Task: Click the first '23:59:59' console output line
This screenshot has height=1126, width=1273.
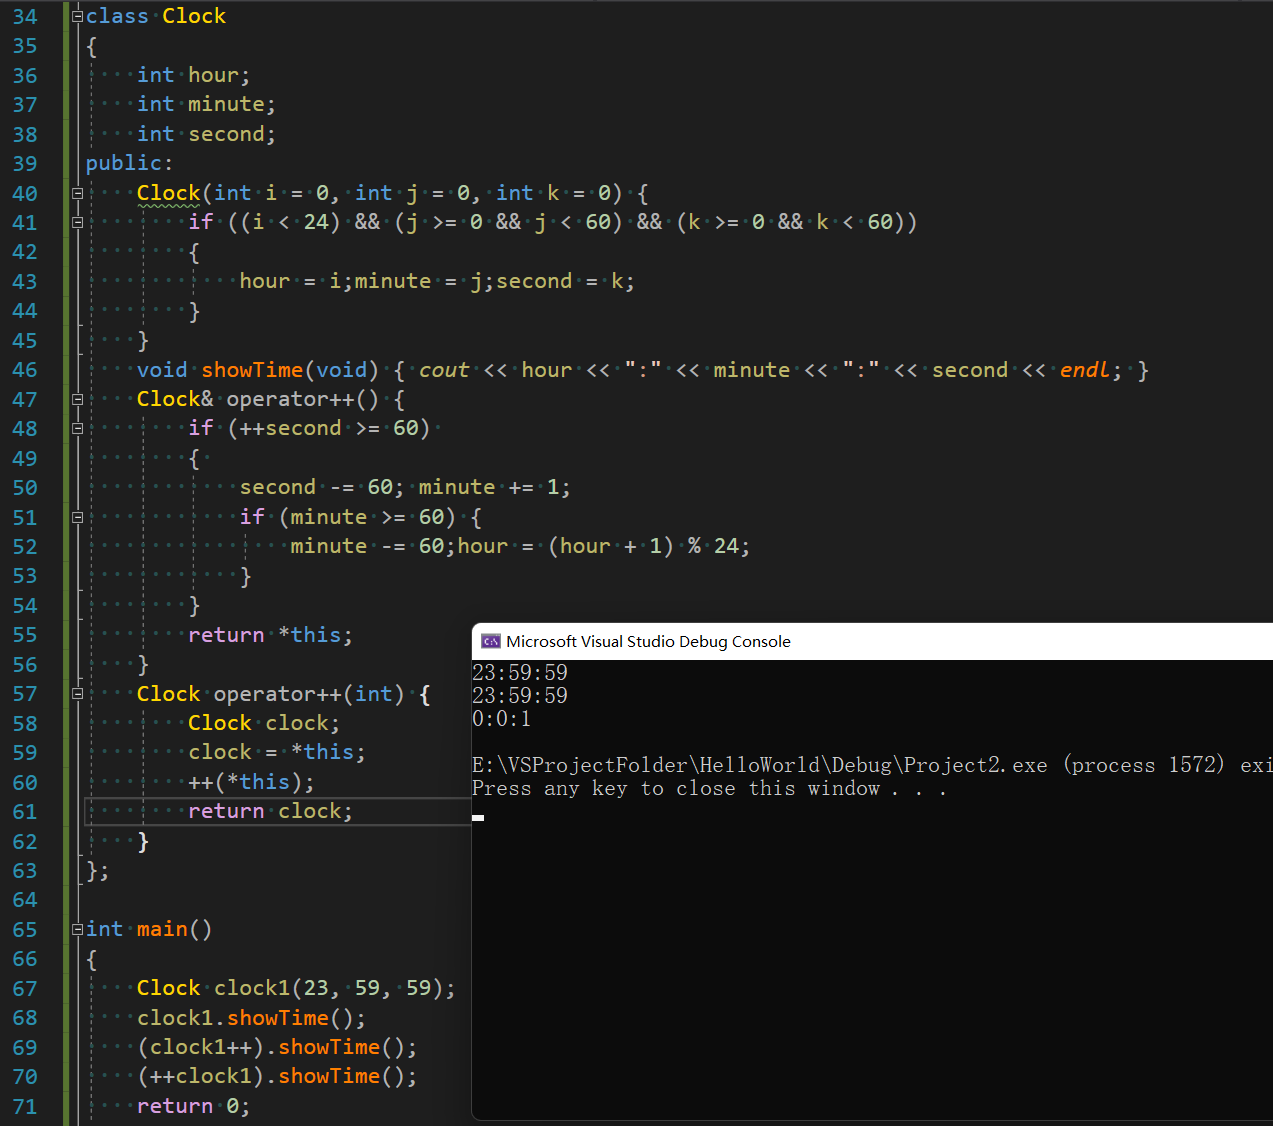Action: [x=520, y=672]
